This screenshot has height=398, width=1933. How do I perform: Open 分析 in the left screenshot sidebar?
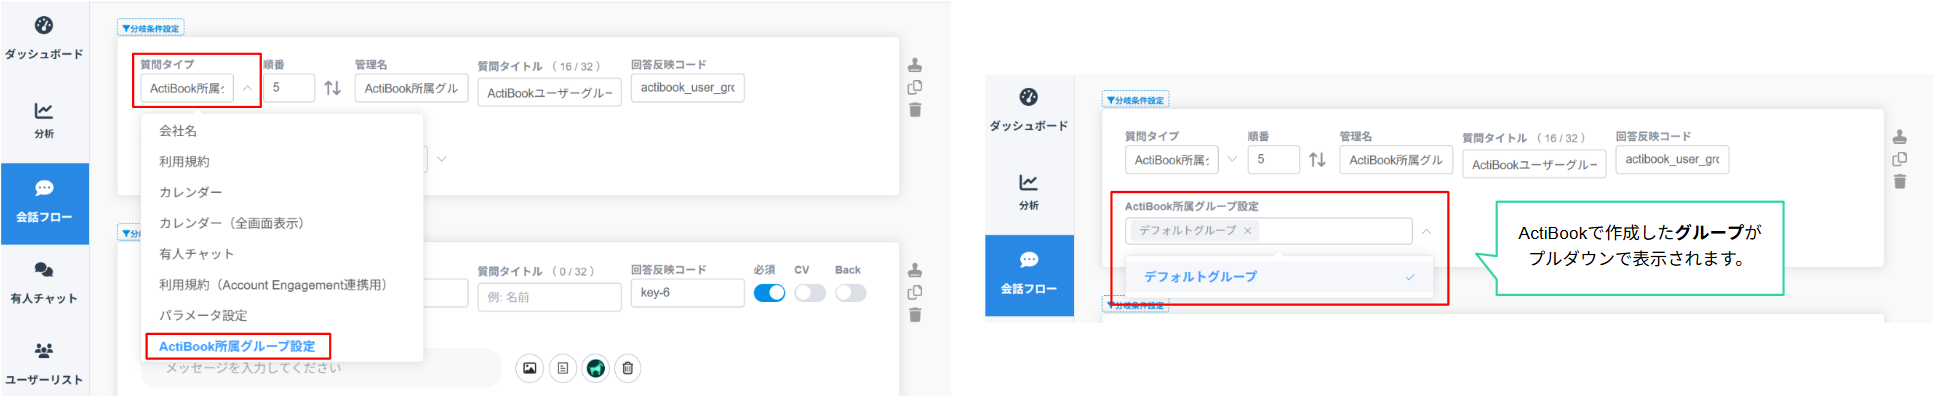[x=44, y=120]
